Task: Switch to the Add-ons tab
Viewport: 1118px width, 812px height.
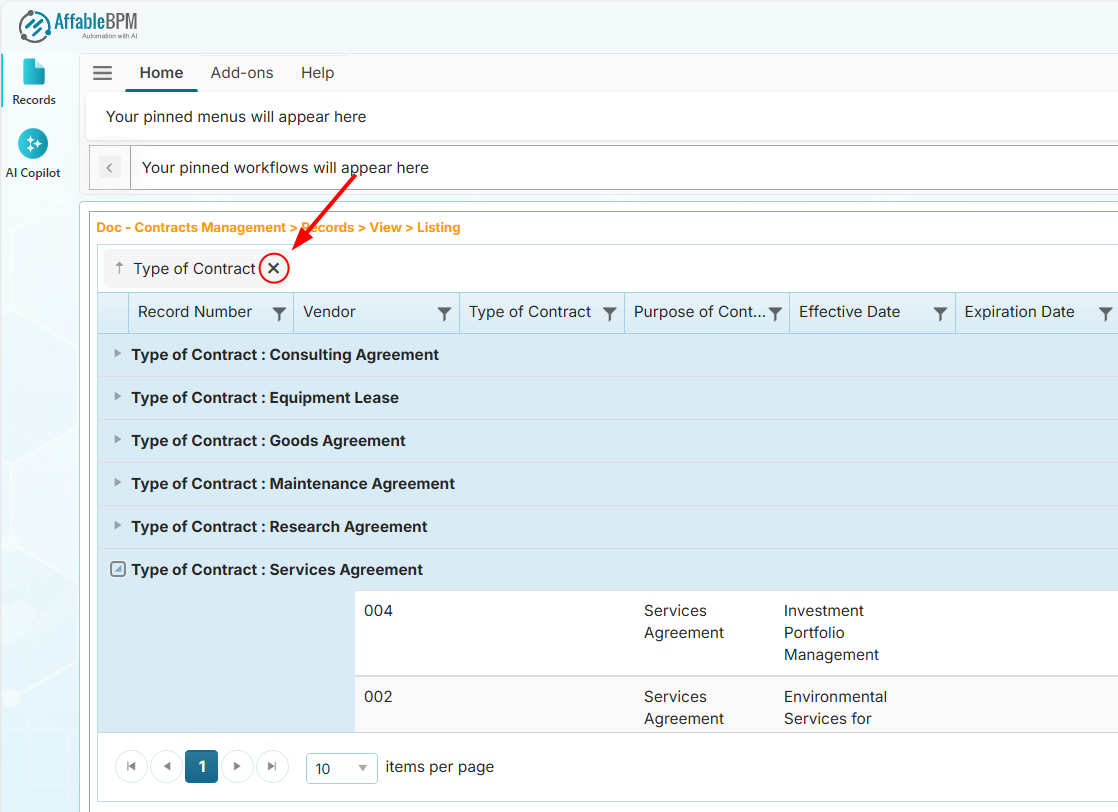Action: coord(242,72)
